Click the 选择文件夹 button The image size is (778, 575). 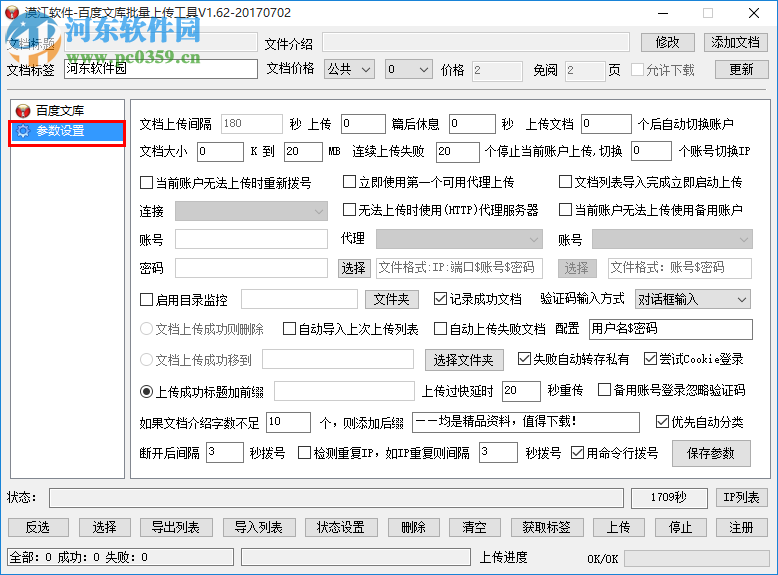point(463,360)
